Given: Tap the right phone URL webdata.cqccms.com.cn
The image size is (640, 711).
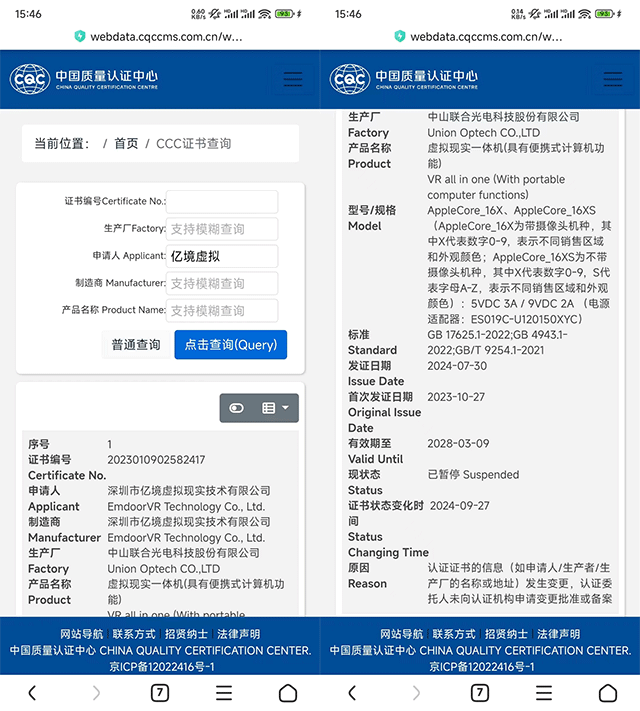Looking at the screenshot, I should (486, 37).
